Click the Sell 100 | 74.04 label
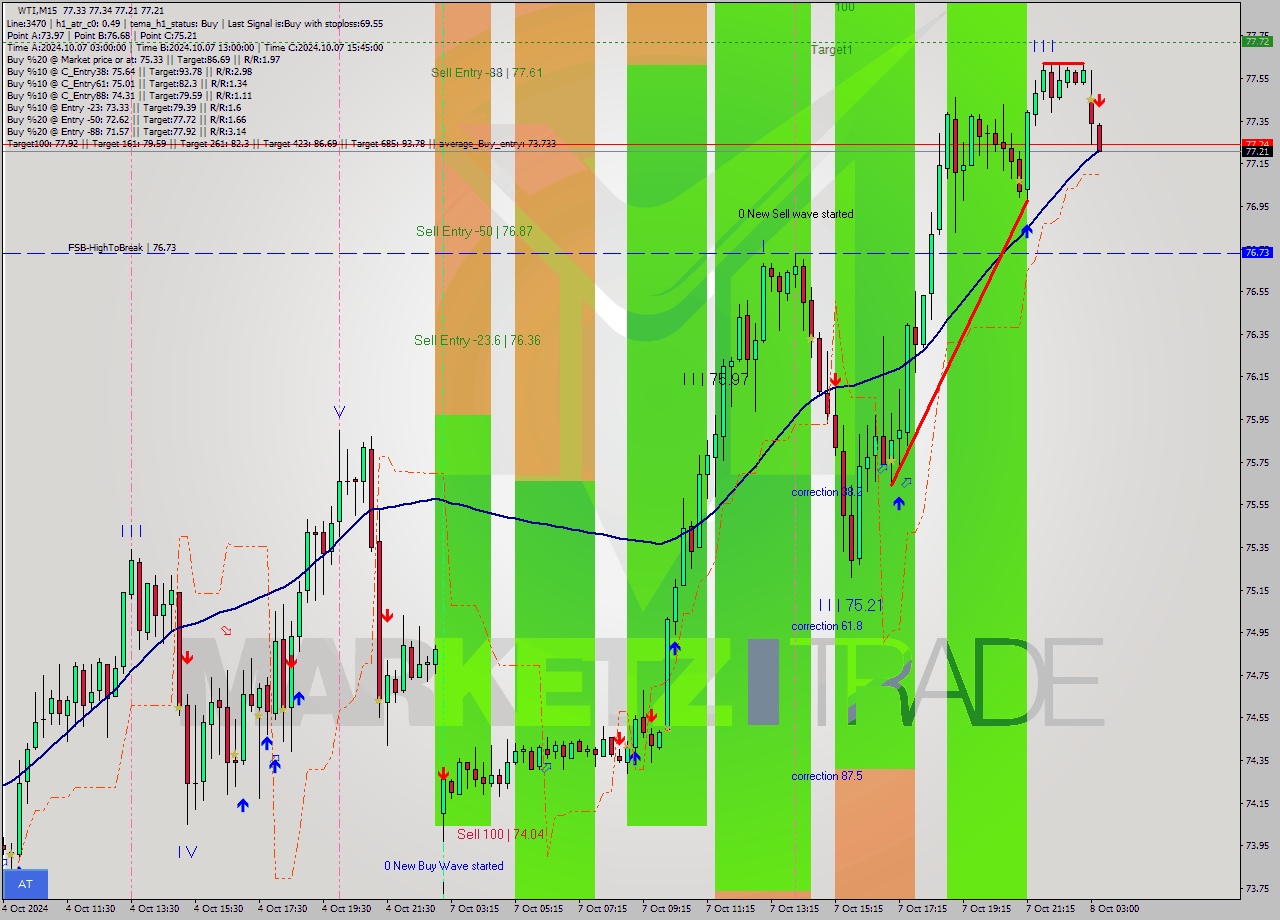This screenshot has width=1280, height=920. click(x=500, y=834)
